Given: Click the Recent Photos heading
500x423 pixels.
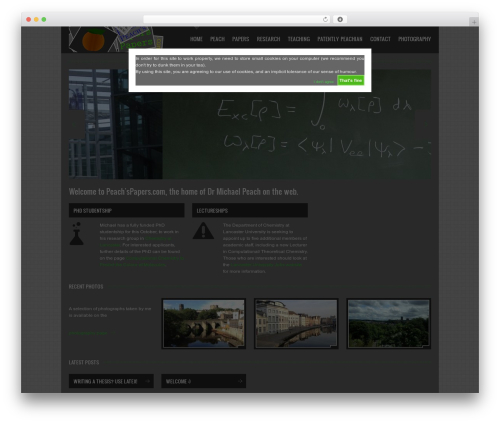Looking at the screenshot, I should 86,286.
